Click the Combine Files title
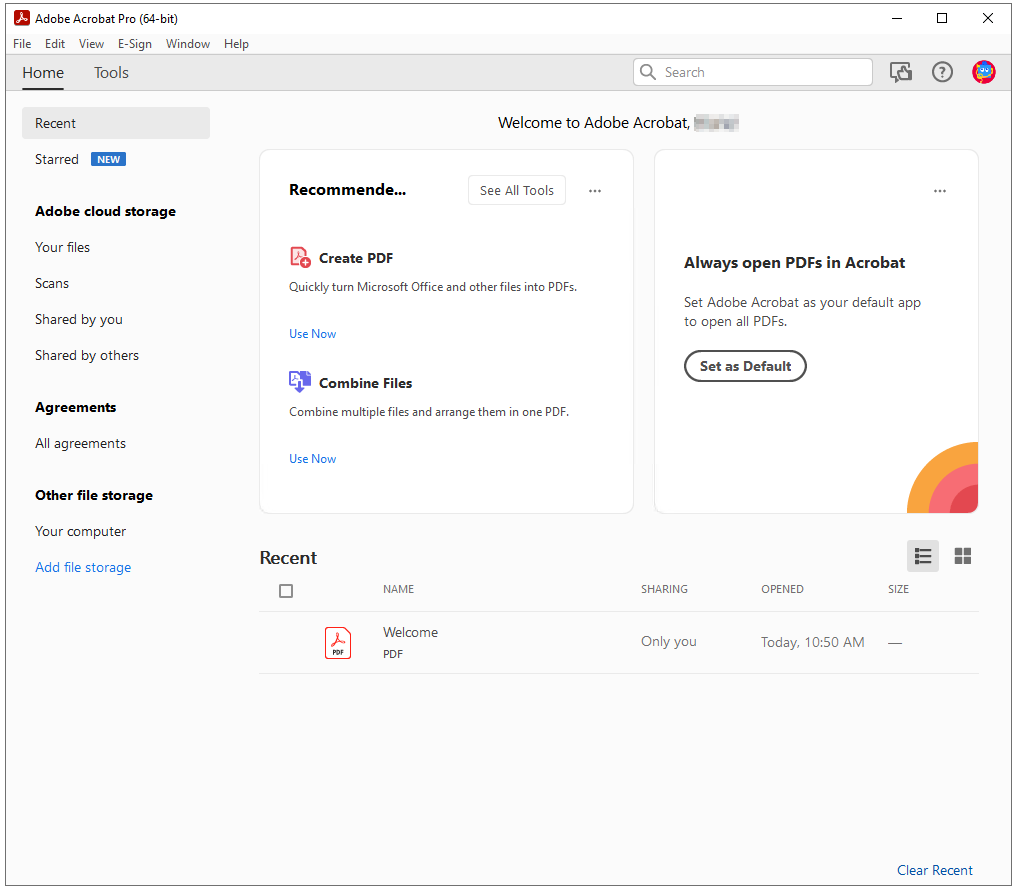The height and width of the screenshot is (889, 1017). pos(365,383)
